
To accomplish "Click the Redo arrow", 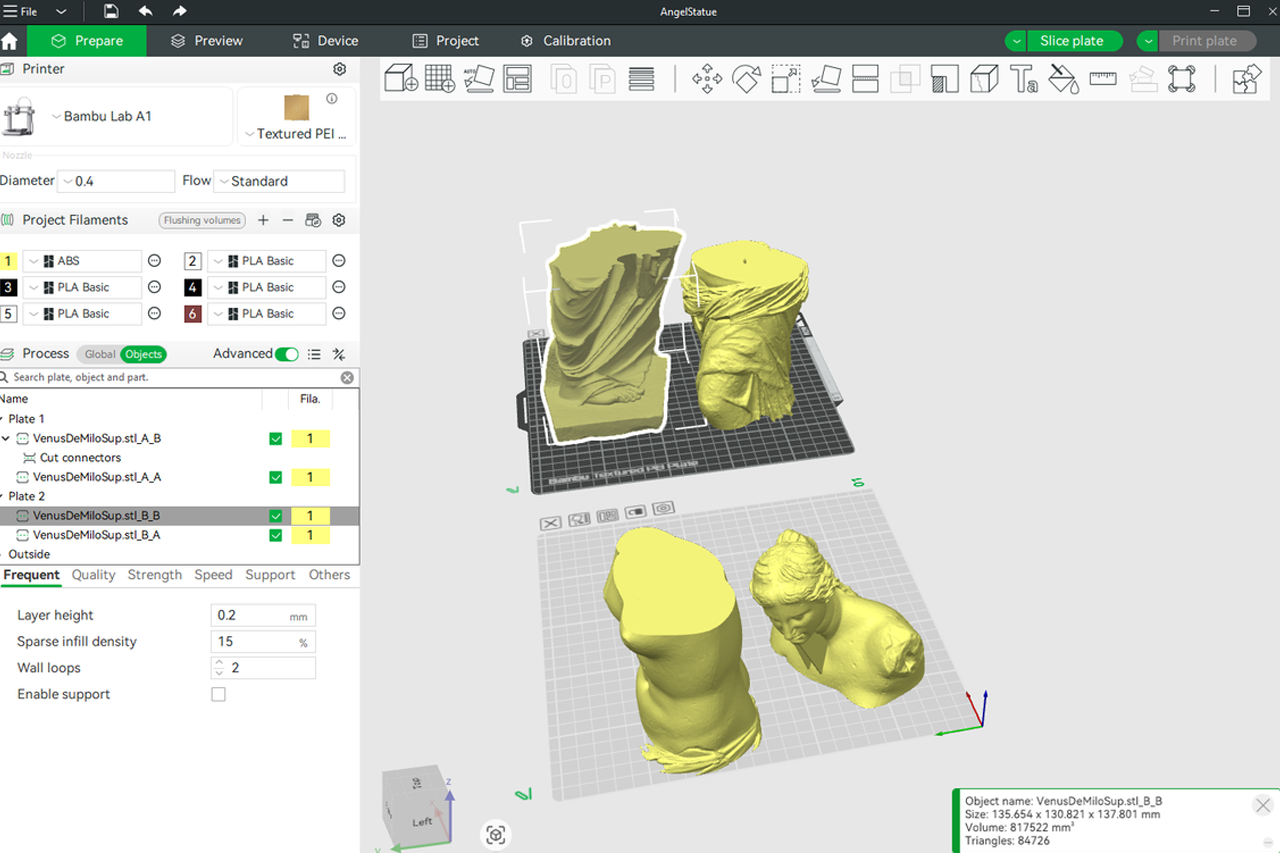I will (x=180, y=11).
